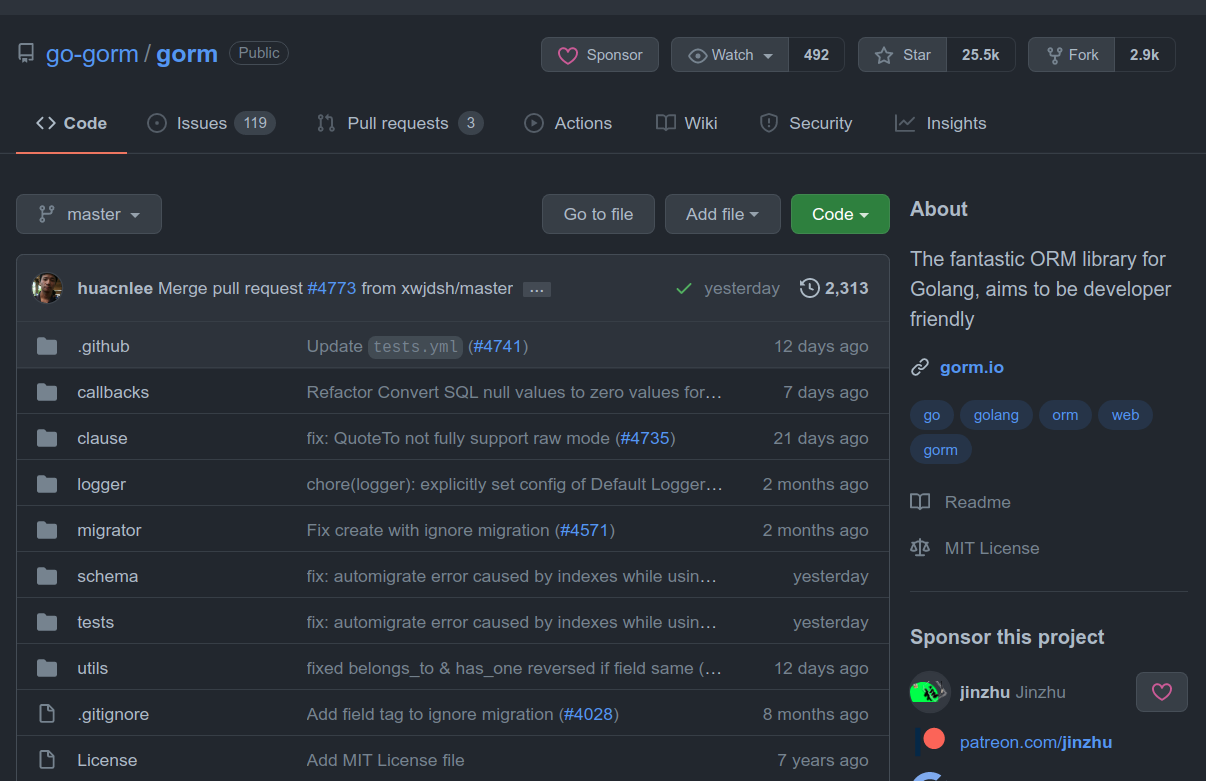Switch to the Insights tab
1206x781 pixels.
pyautogui.click(x=941, y=123)
